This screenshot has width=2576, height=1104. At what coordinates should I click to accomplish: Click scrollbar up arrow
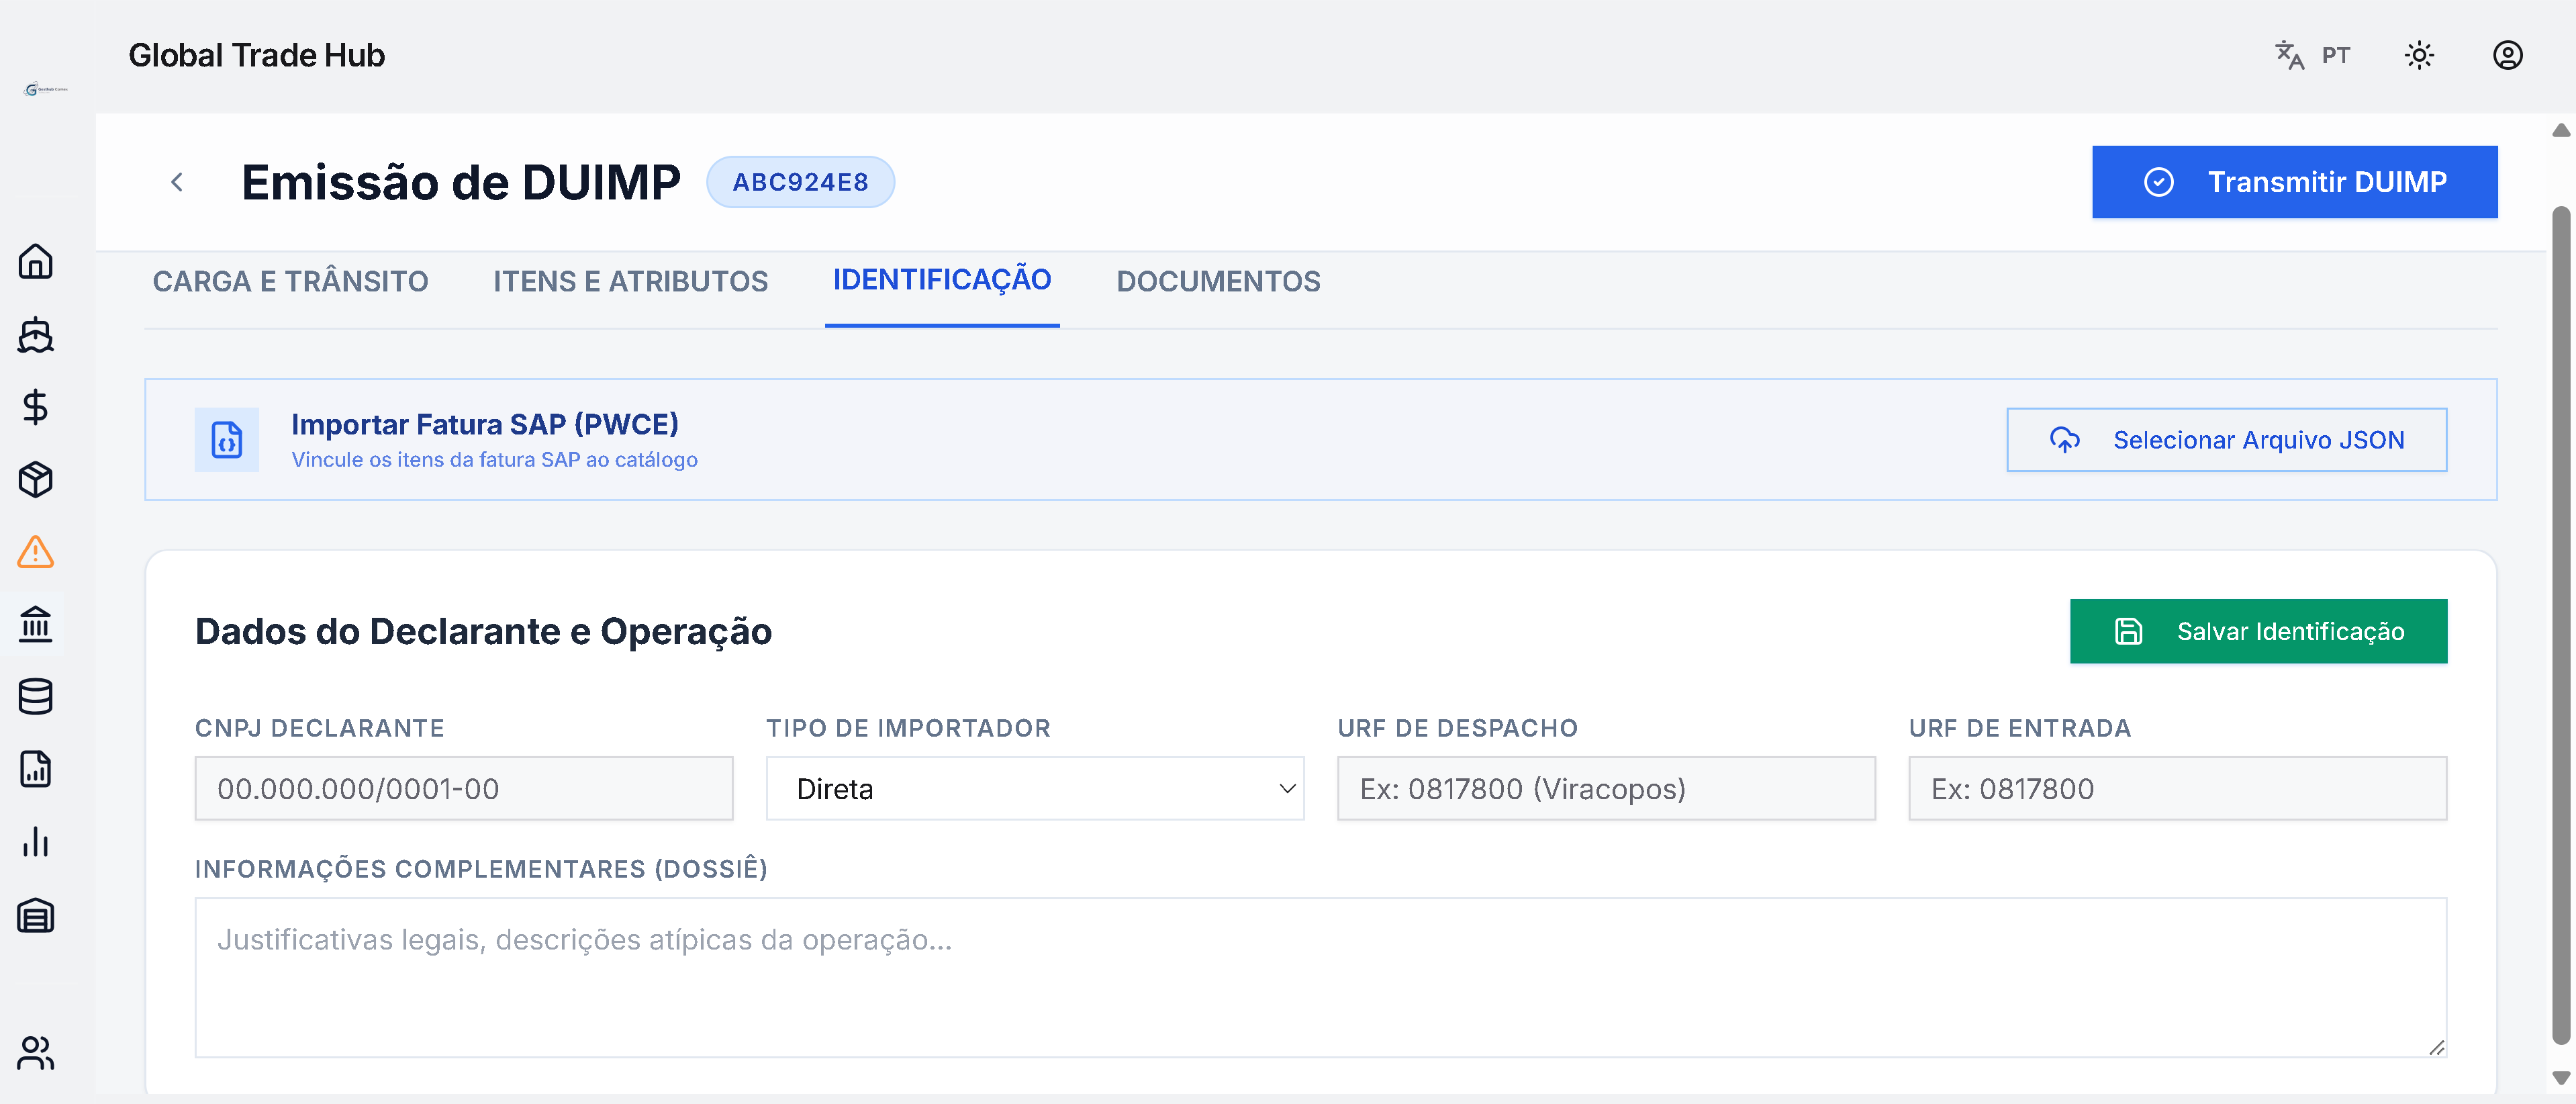[2561, 130]
